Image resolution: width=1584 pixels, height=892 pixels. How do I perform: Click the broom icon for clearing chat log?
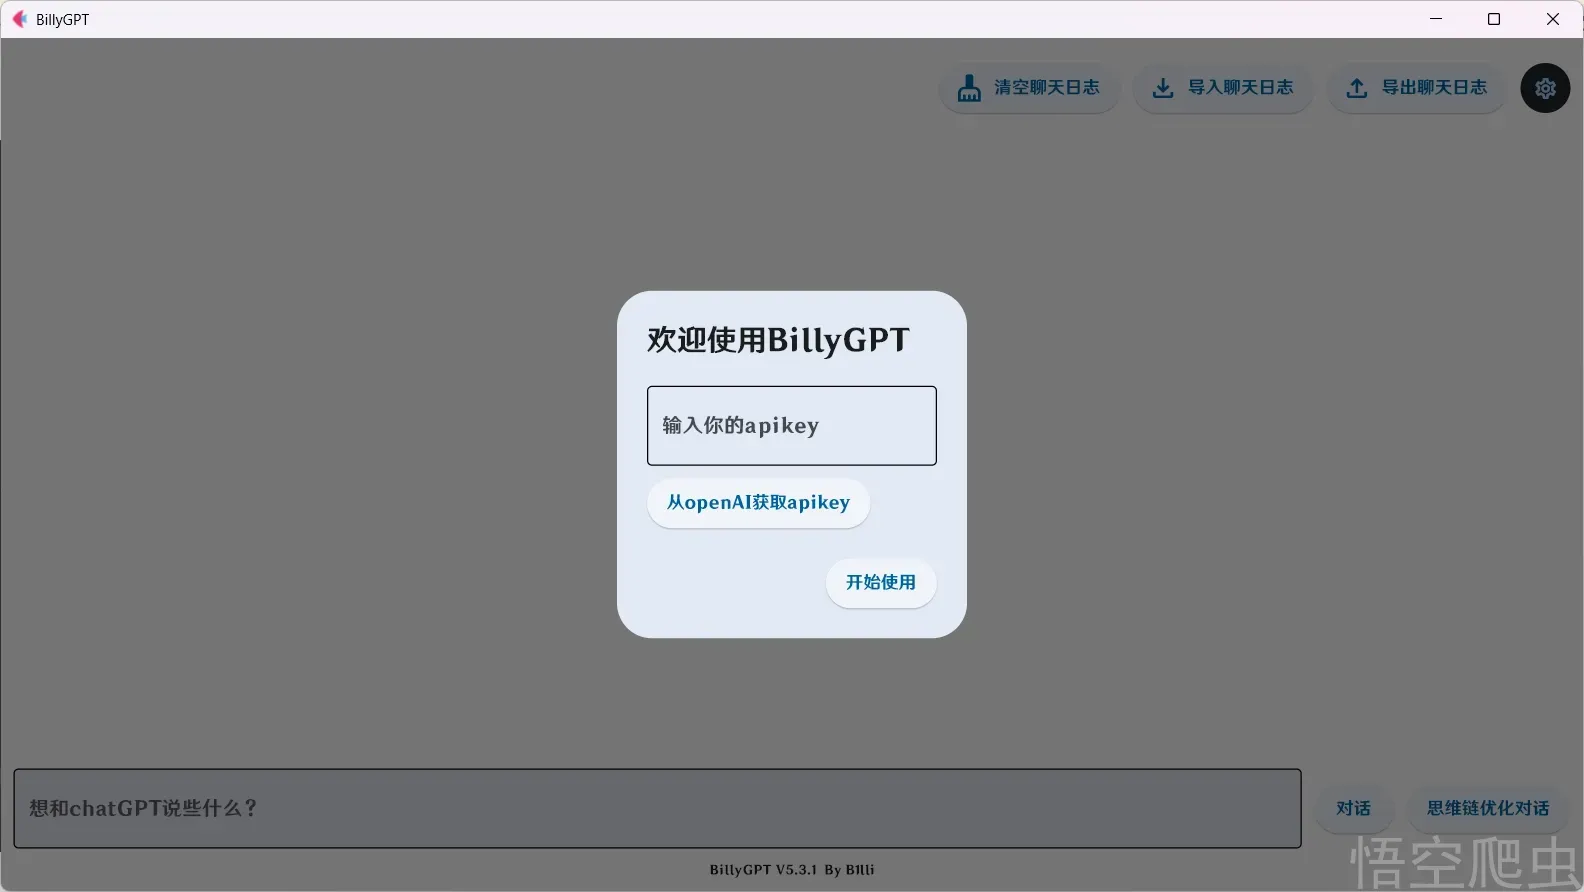pyautogui.click(x=969, y=88)
